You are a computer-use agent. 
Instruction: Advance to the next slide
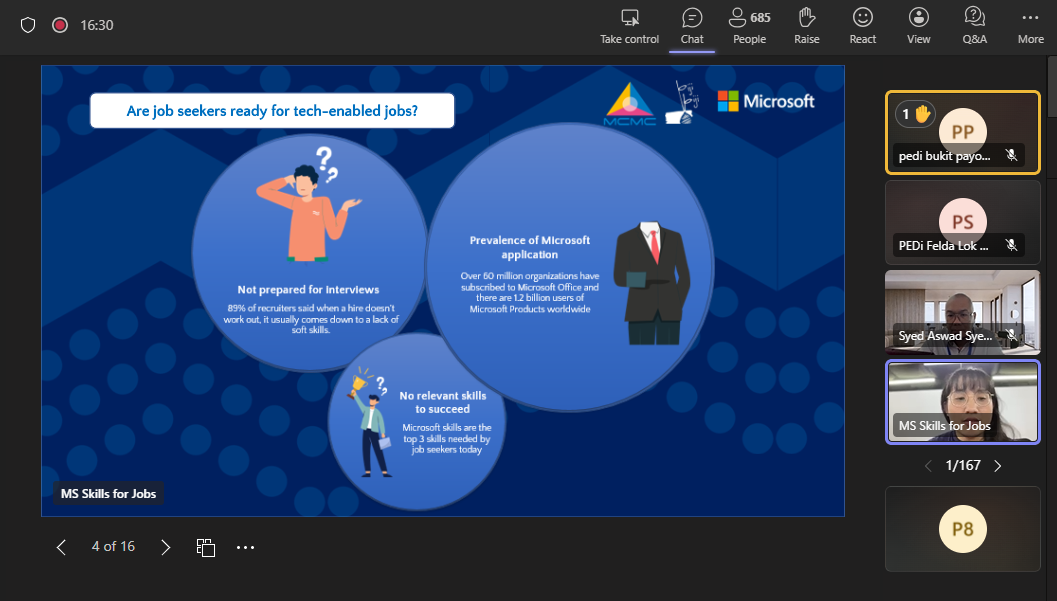coord(166,547)
